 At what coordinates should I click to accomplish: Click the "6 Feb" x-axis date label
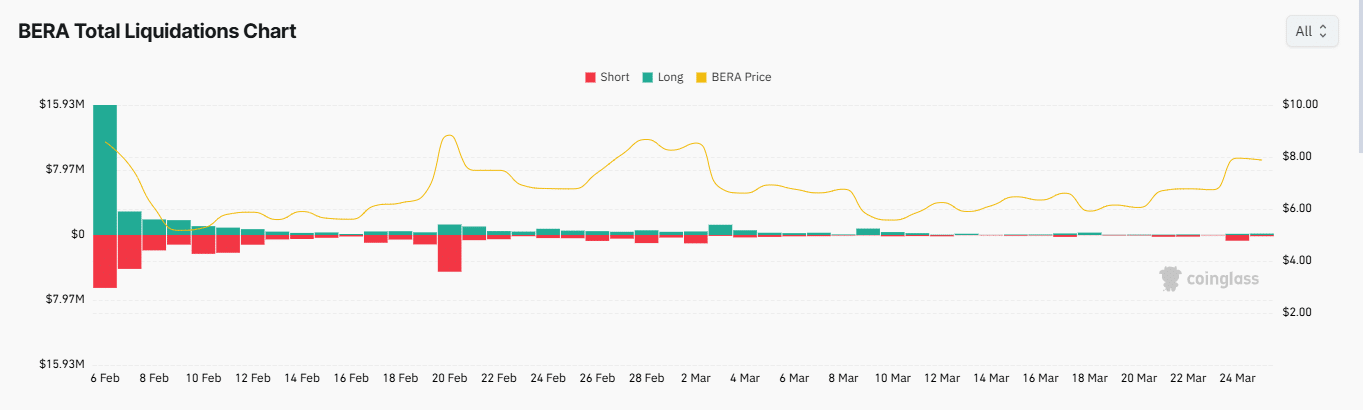click(106, 378)
